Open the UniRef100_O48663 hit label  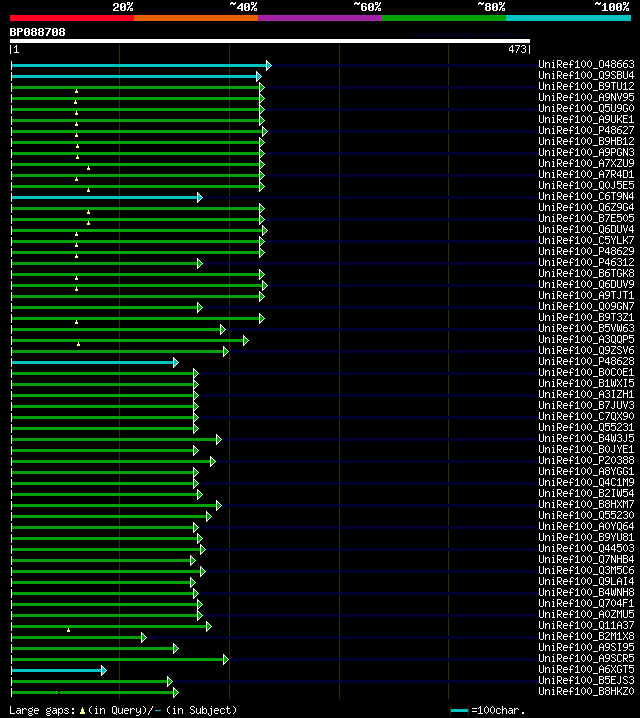click(x=586, y=64)
